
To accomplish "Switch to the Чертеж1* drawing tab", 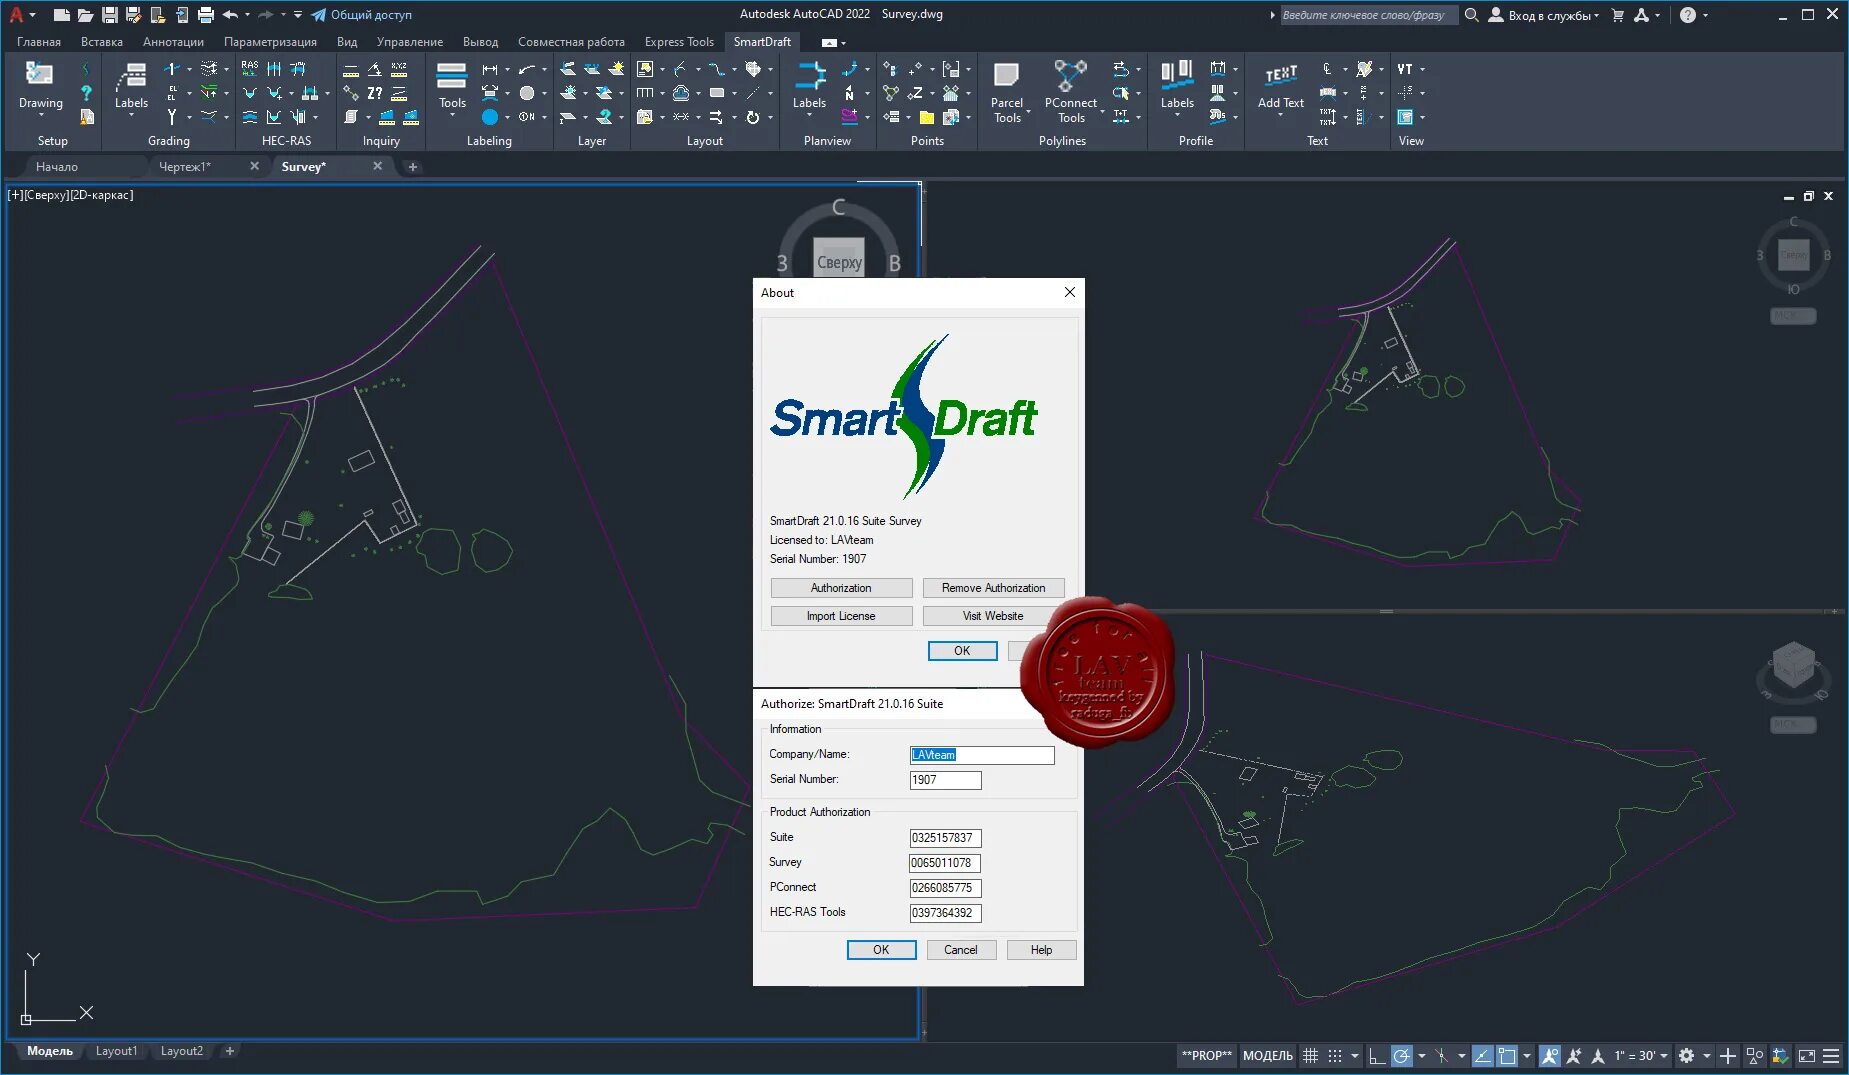I will click(185, 167).
